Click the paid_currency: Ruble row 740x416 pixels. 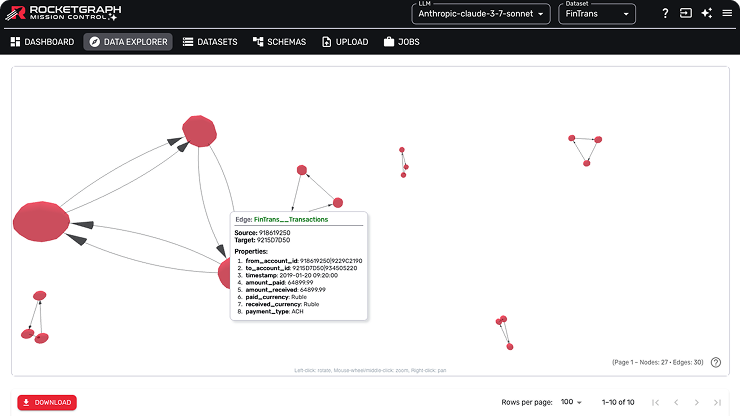pyautogui.click(x=276, y=297)
